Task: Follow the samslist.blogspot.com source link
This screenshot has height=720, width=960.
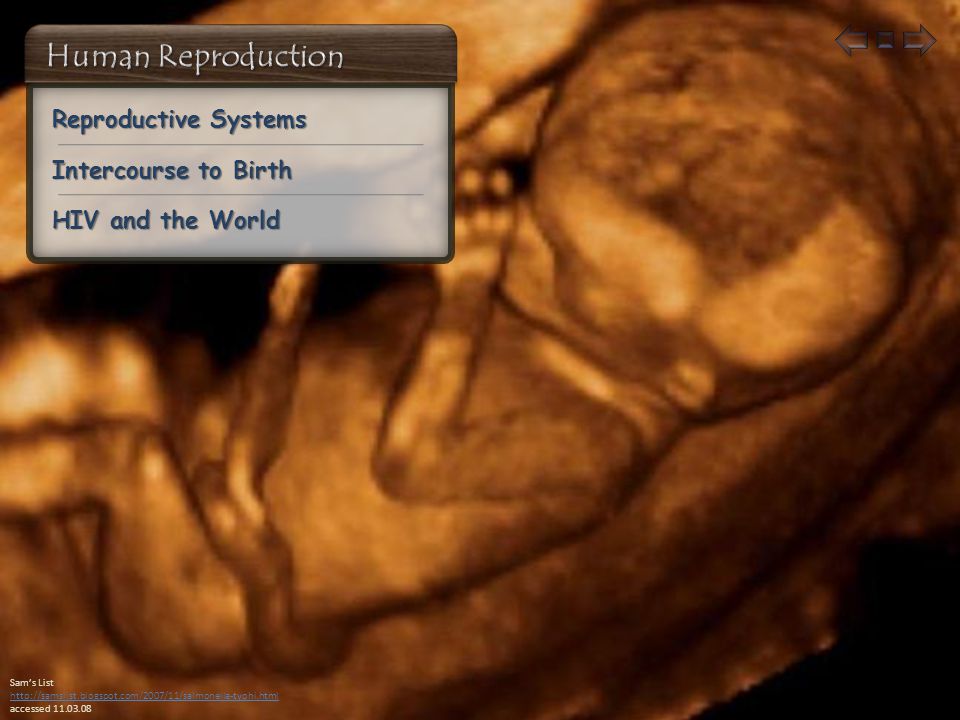Action: [x=144, y=696]
